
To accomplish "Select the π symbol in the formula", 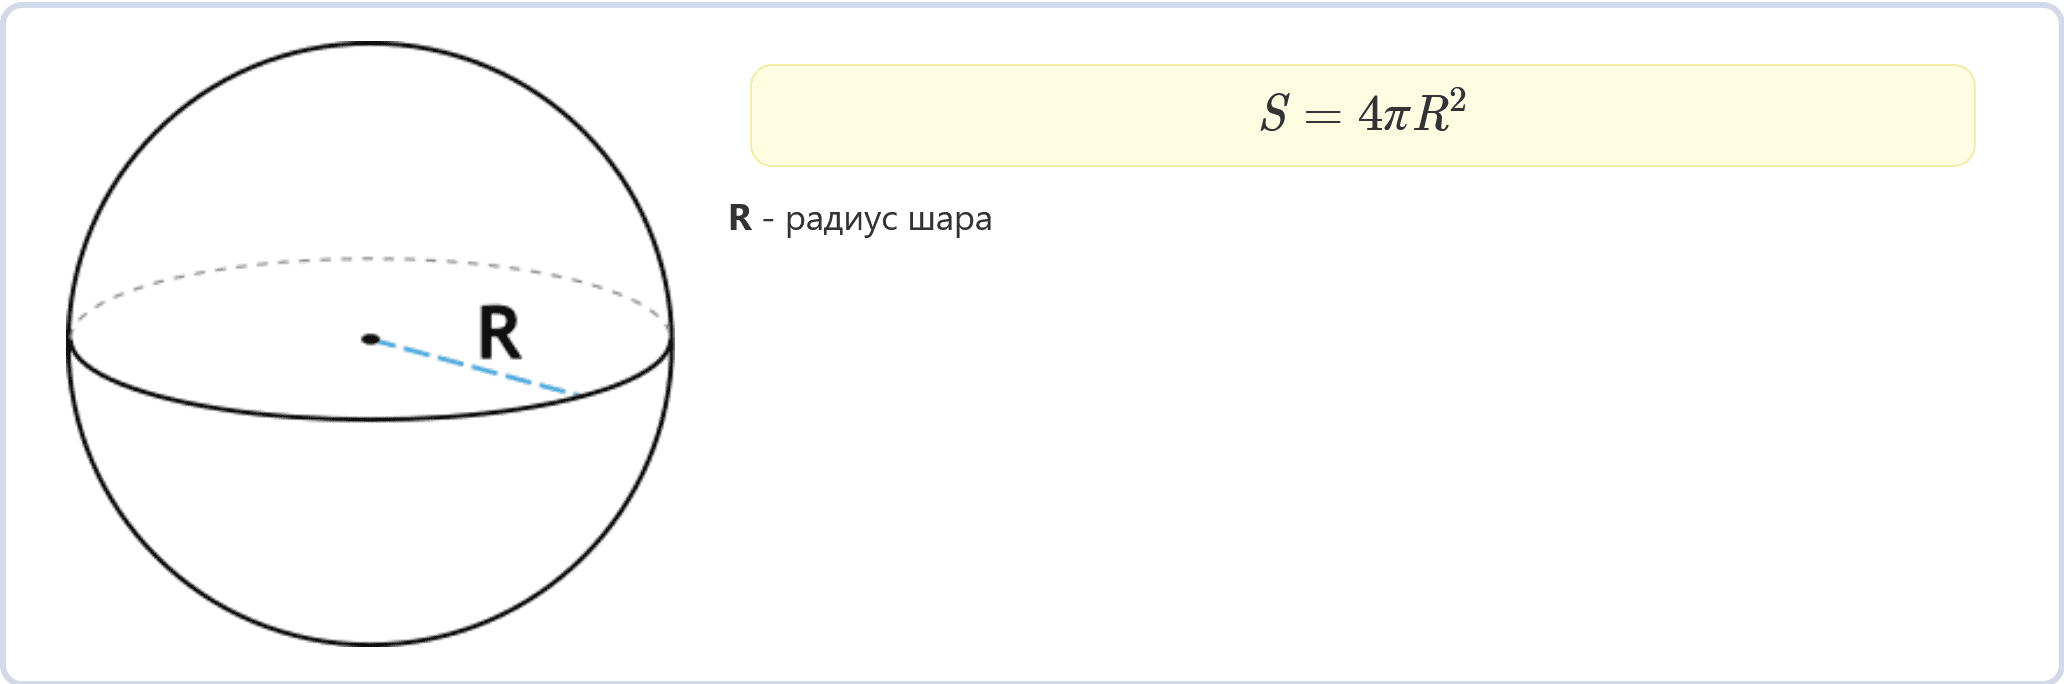I will point(1396,119).
